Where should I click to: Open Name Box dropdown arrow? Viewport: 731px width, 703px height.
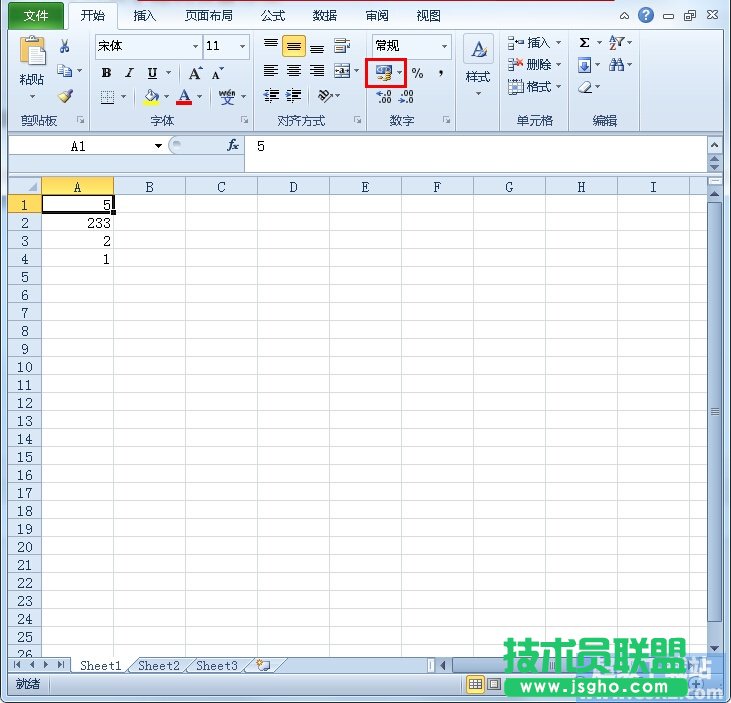(x=159, y=146)
